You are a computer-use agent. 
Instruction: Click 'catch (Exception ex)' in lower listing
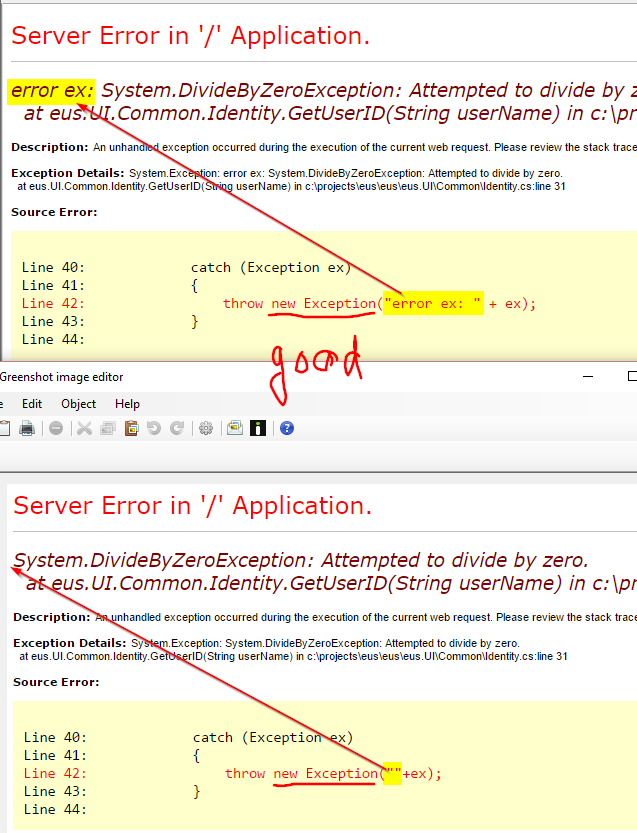(x=273, y=737)
